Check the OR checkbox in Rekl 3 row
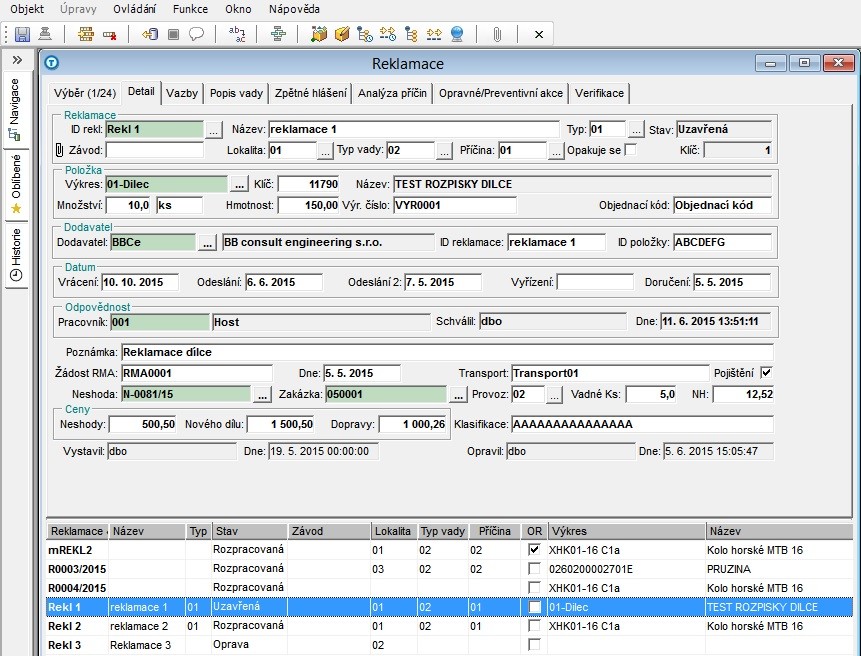This screenshot has width=861, height=656. click(x=534, y=644)
